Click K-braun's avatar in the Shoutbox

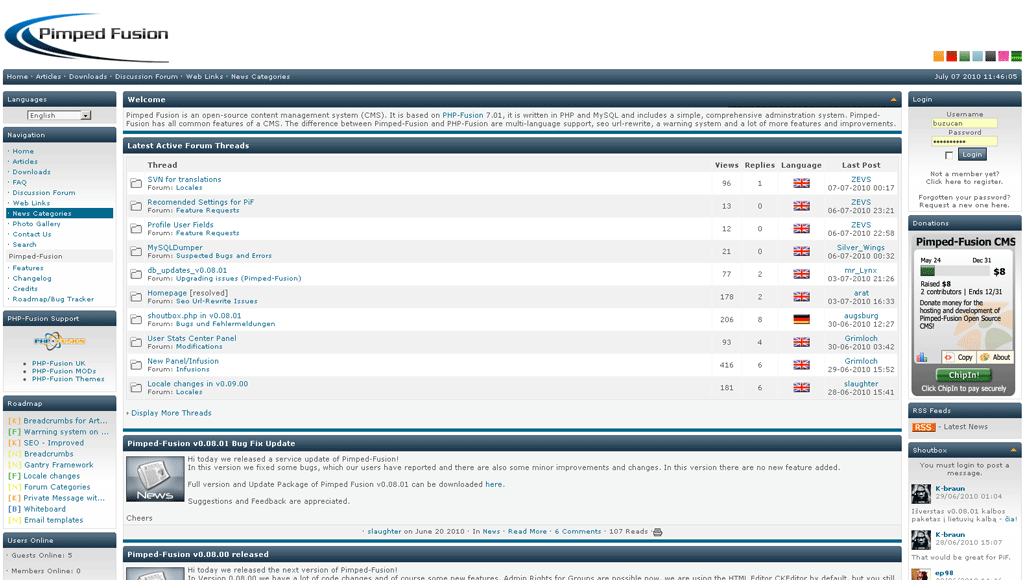(921, 493)
